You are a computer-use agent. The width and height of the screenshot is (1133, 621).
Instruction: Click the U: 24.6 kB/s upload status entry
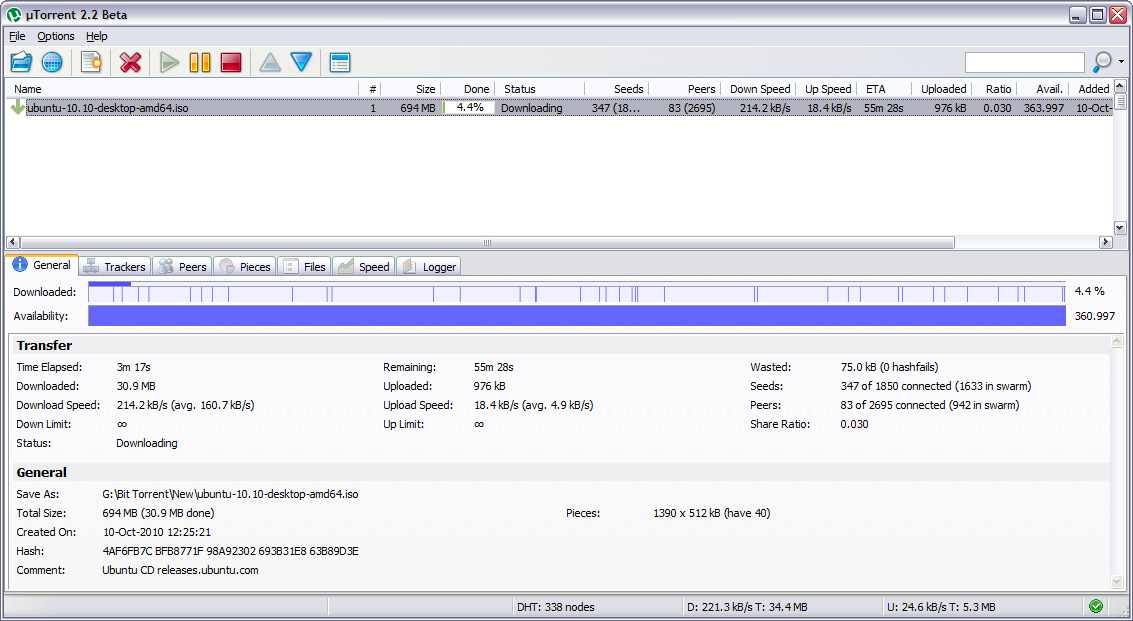942,607
